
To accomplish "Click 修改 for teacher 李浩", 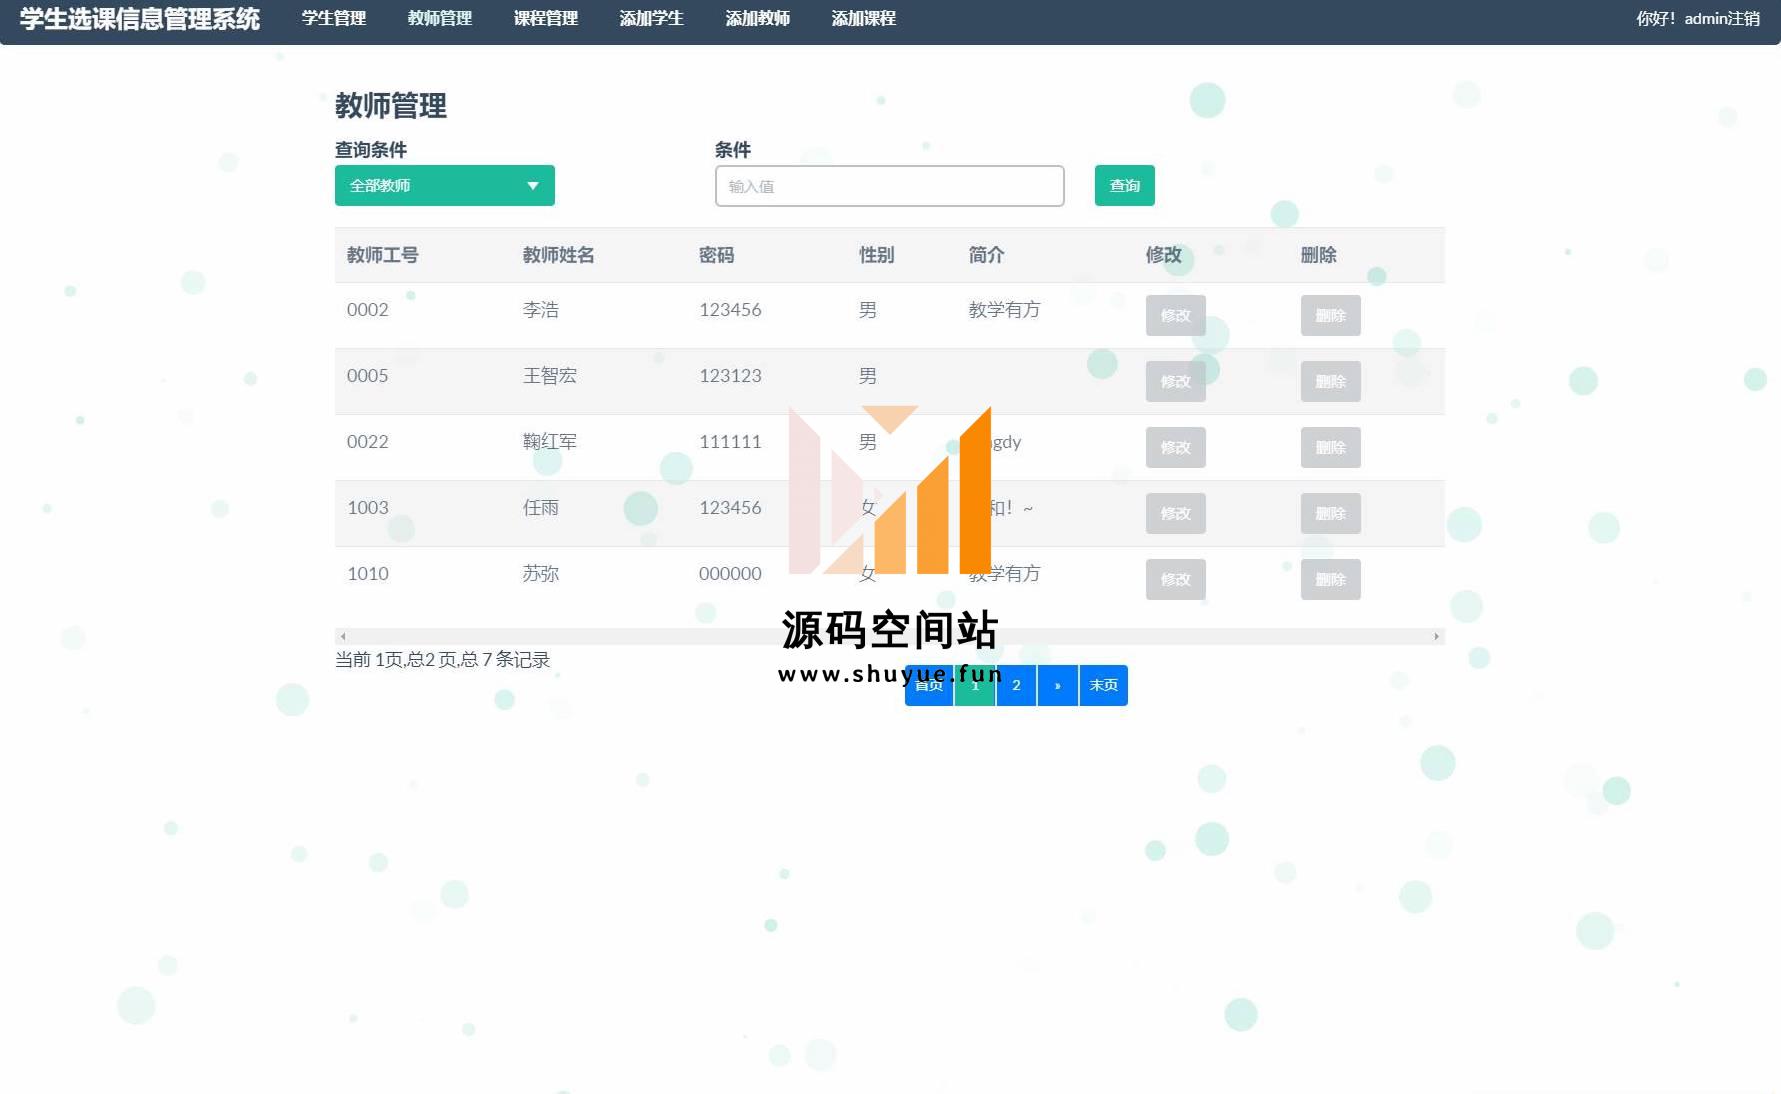I will point(1175,316).
